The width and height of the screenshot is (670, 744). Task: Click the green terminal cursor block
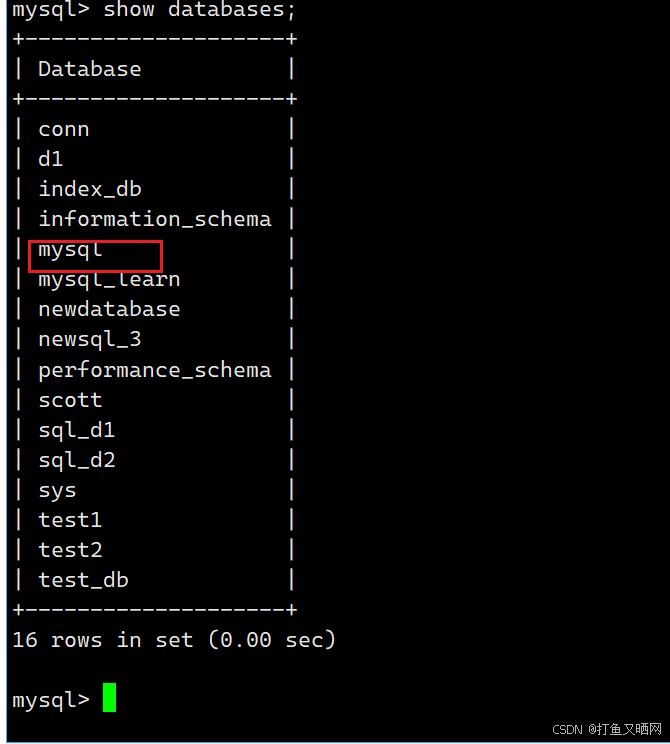[109, 697]
